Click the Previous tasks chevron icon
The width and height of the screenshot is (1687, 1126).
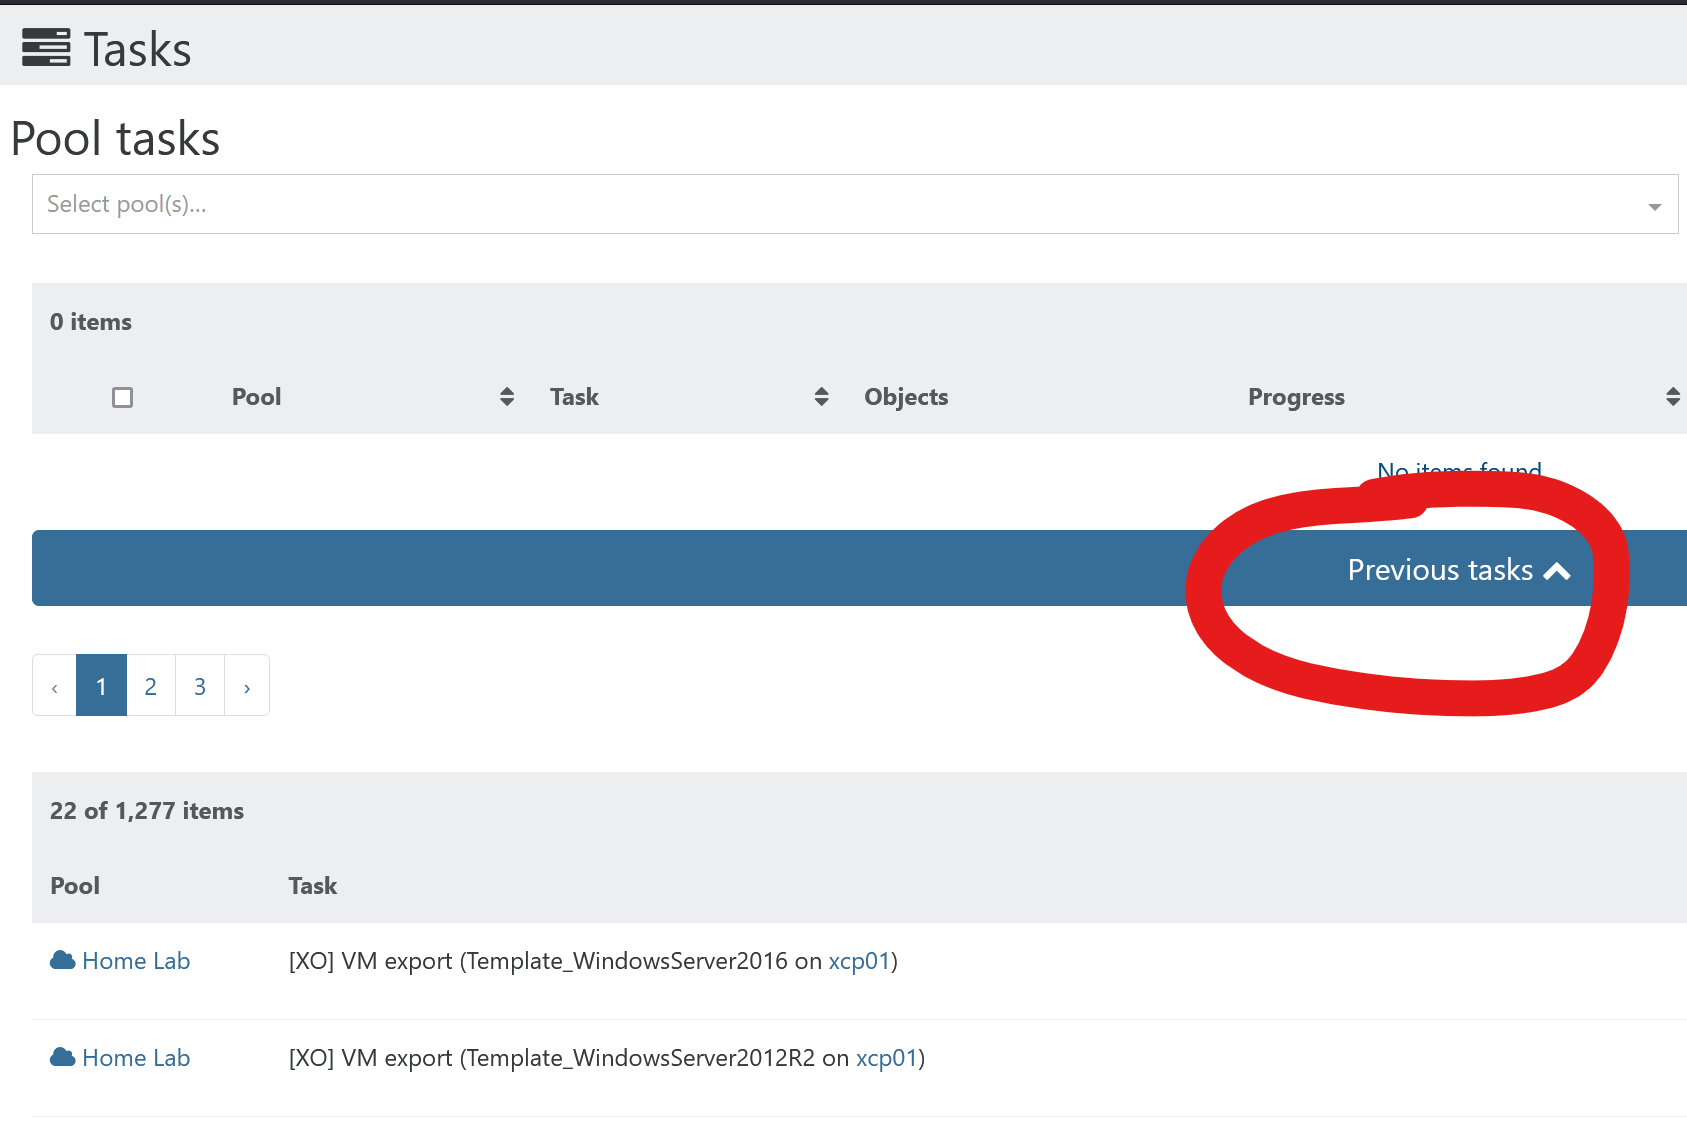[1557, 571]
